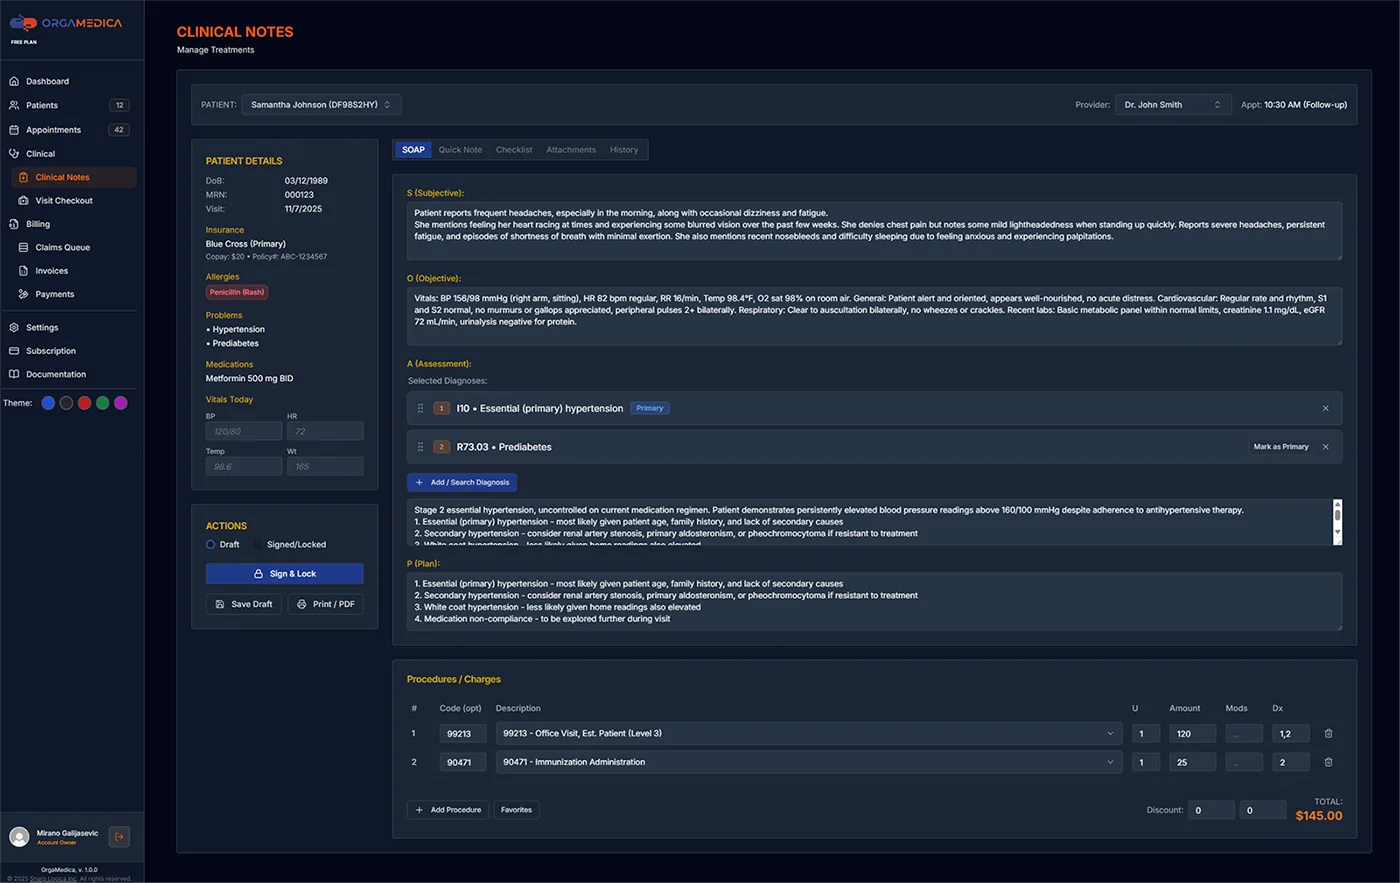Click the drag handle on the I10 diagnosis
This screenshot has width=1400, height=883.
420,408
